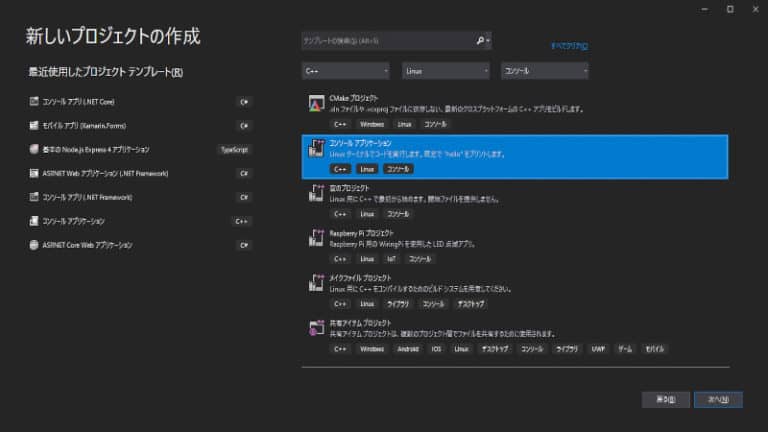This screenshot has width=768, height=432.
Task: Click モバイル tag under 共有アイテム プロジェクト
Action: tap(654, 349)
